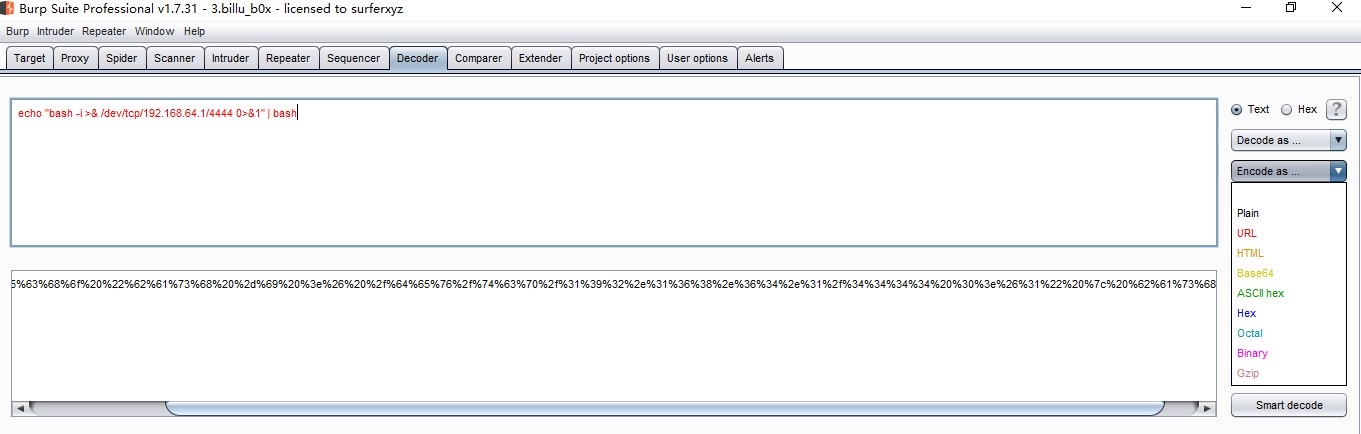This screenshot has width=1361, height=434.
Task: Switch to the Target tab
Action: 29,58
